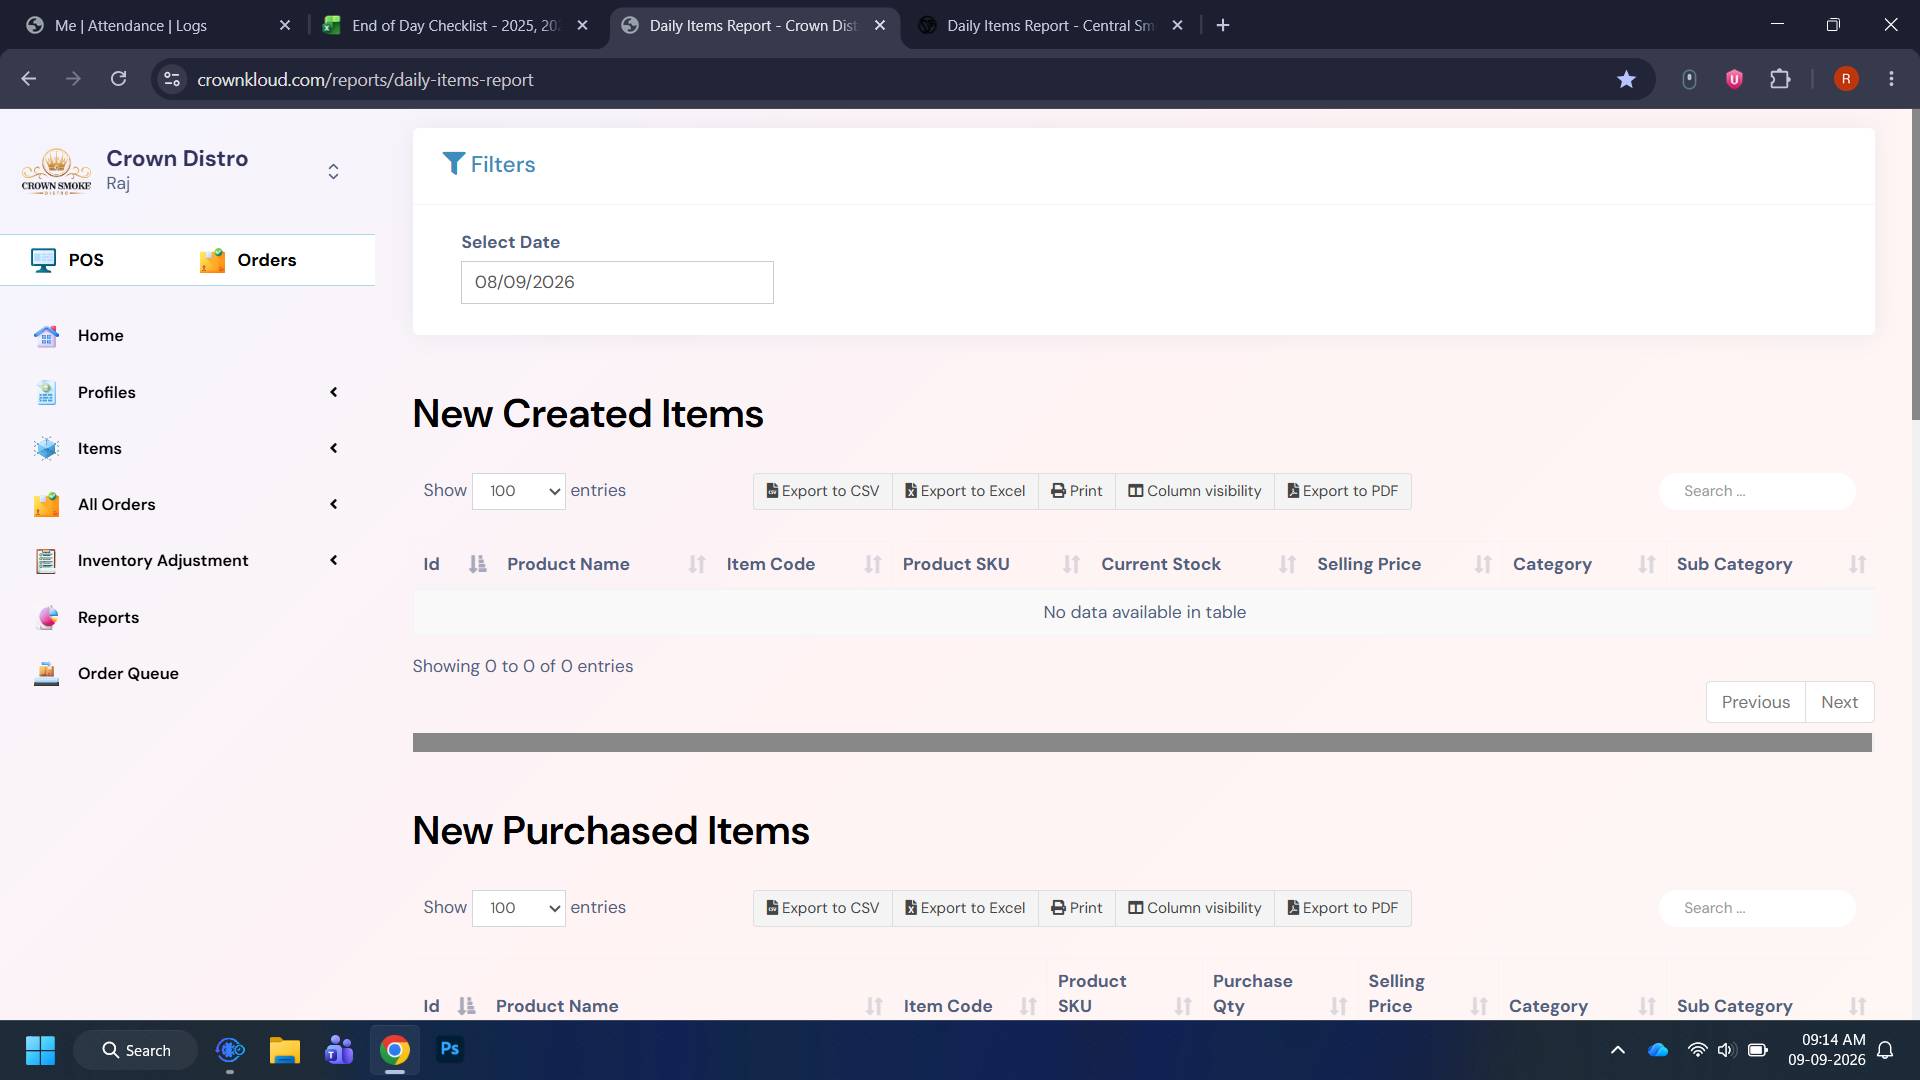
Task: Export New Created Items to CSV
Action: 823,491
